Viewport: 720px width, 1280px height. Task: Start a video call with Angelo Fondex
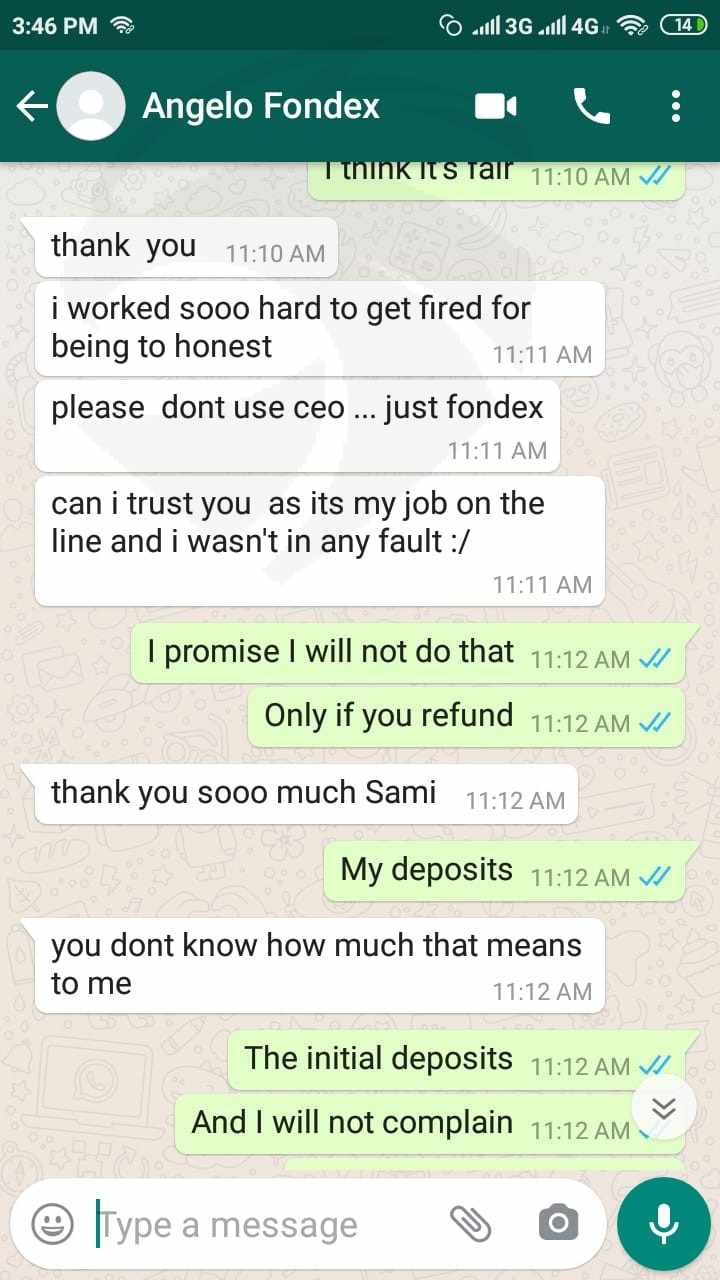[x=496, y=106]
